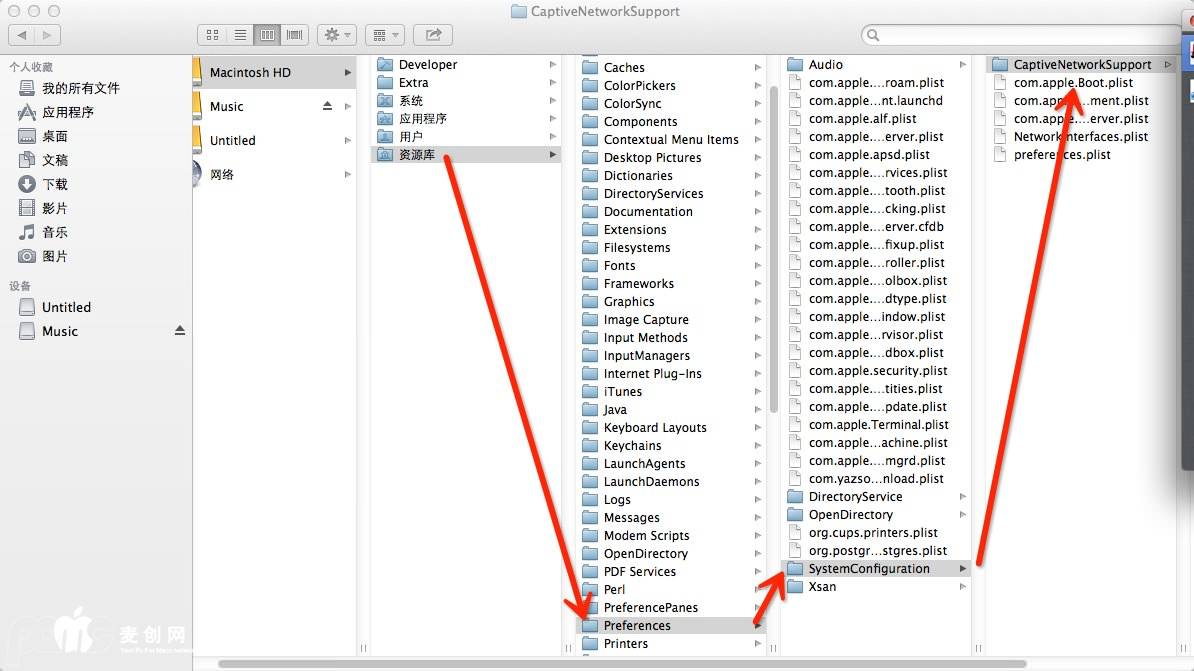Open 下载 folder in the sidebar
1194x671 pixels.
point(55,184)
